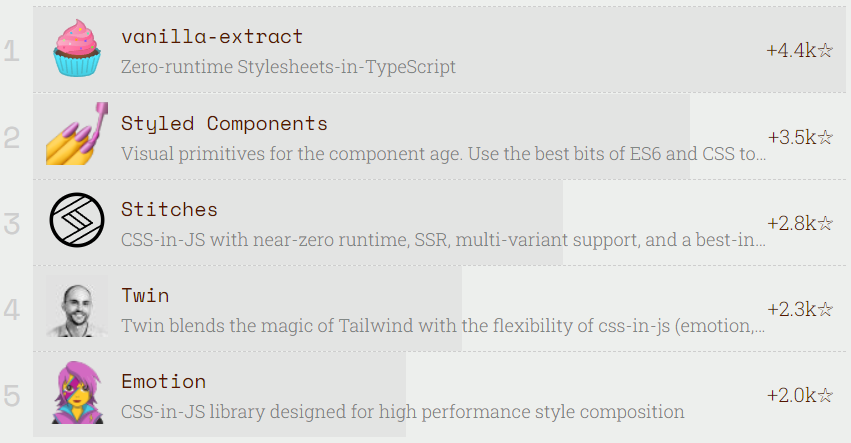Viewport: 851px width, 443px height.
Task: Click the rank number 5
Action: pos(12,396)
